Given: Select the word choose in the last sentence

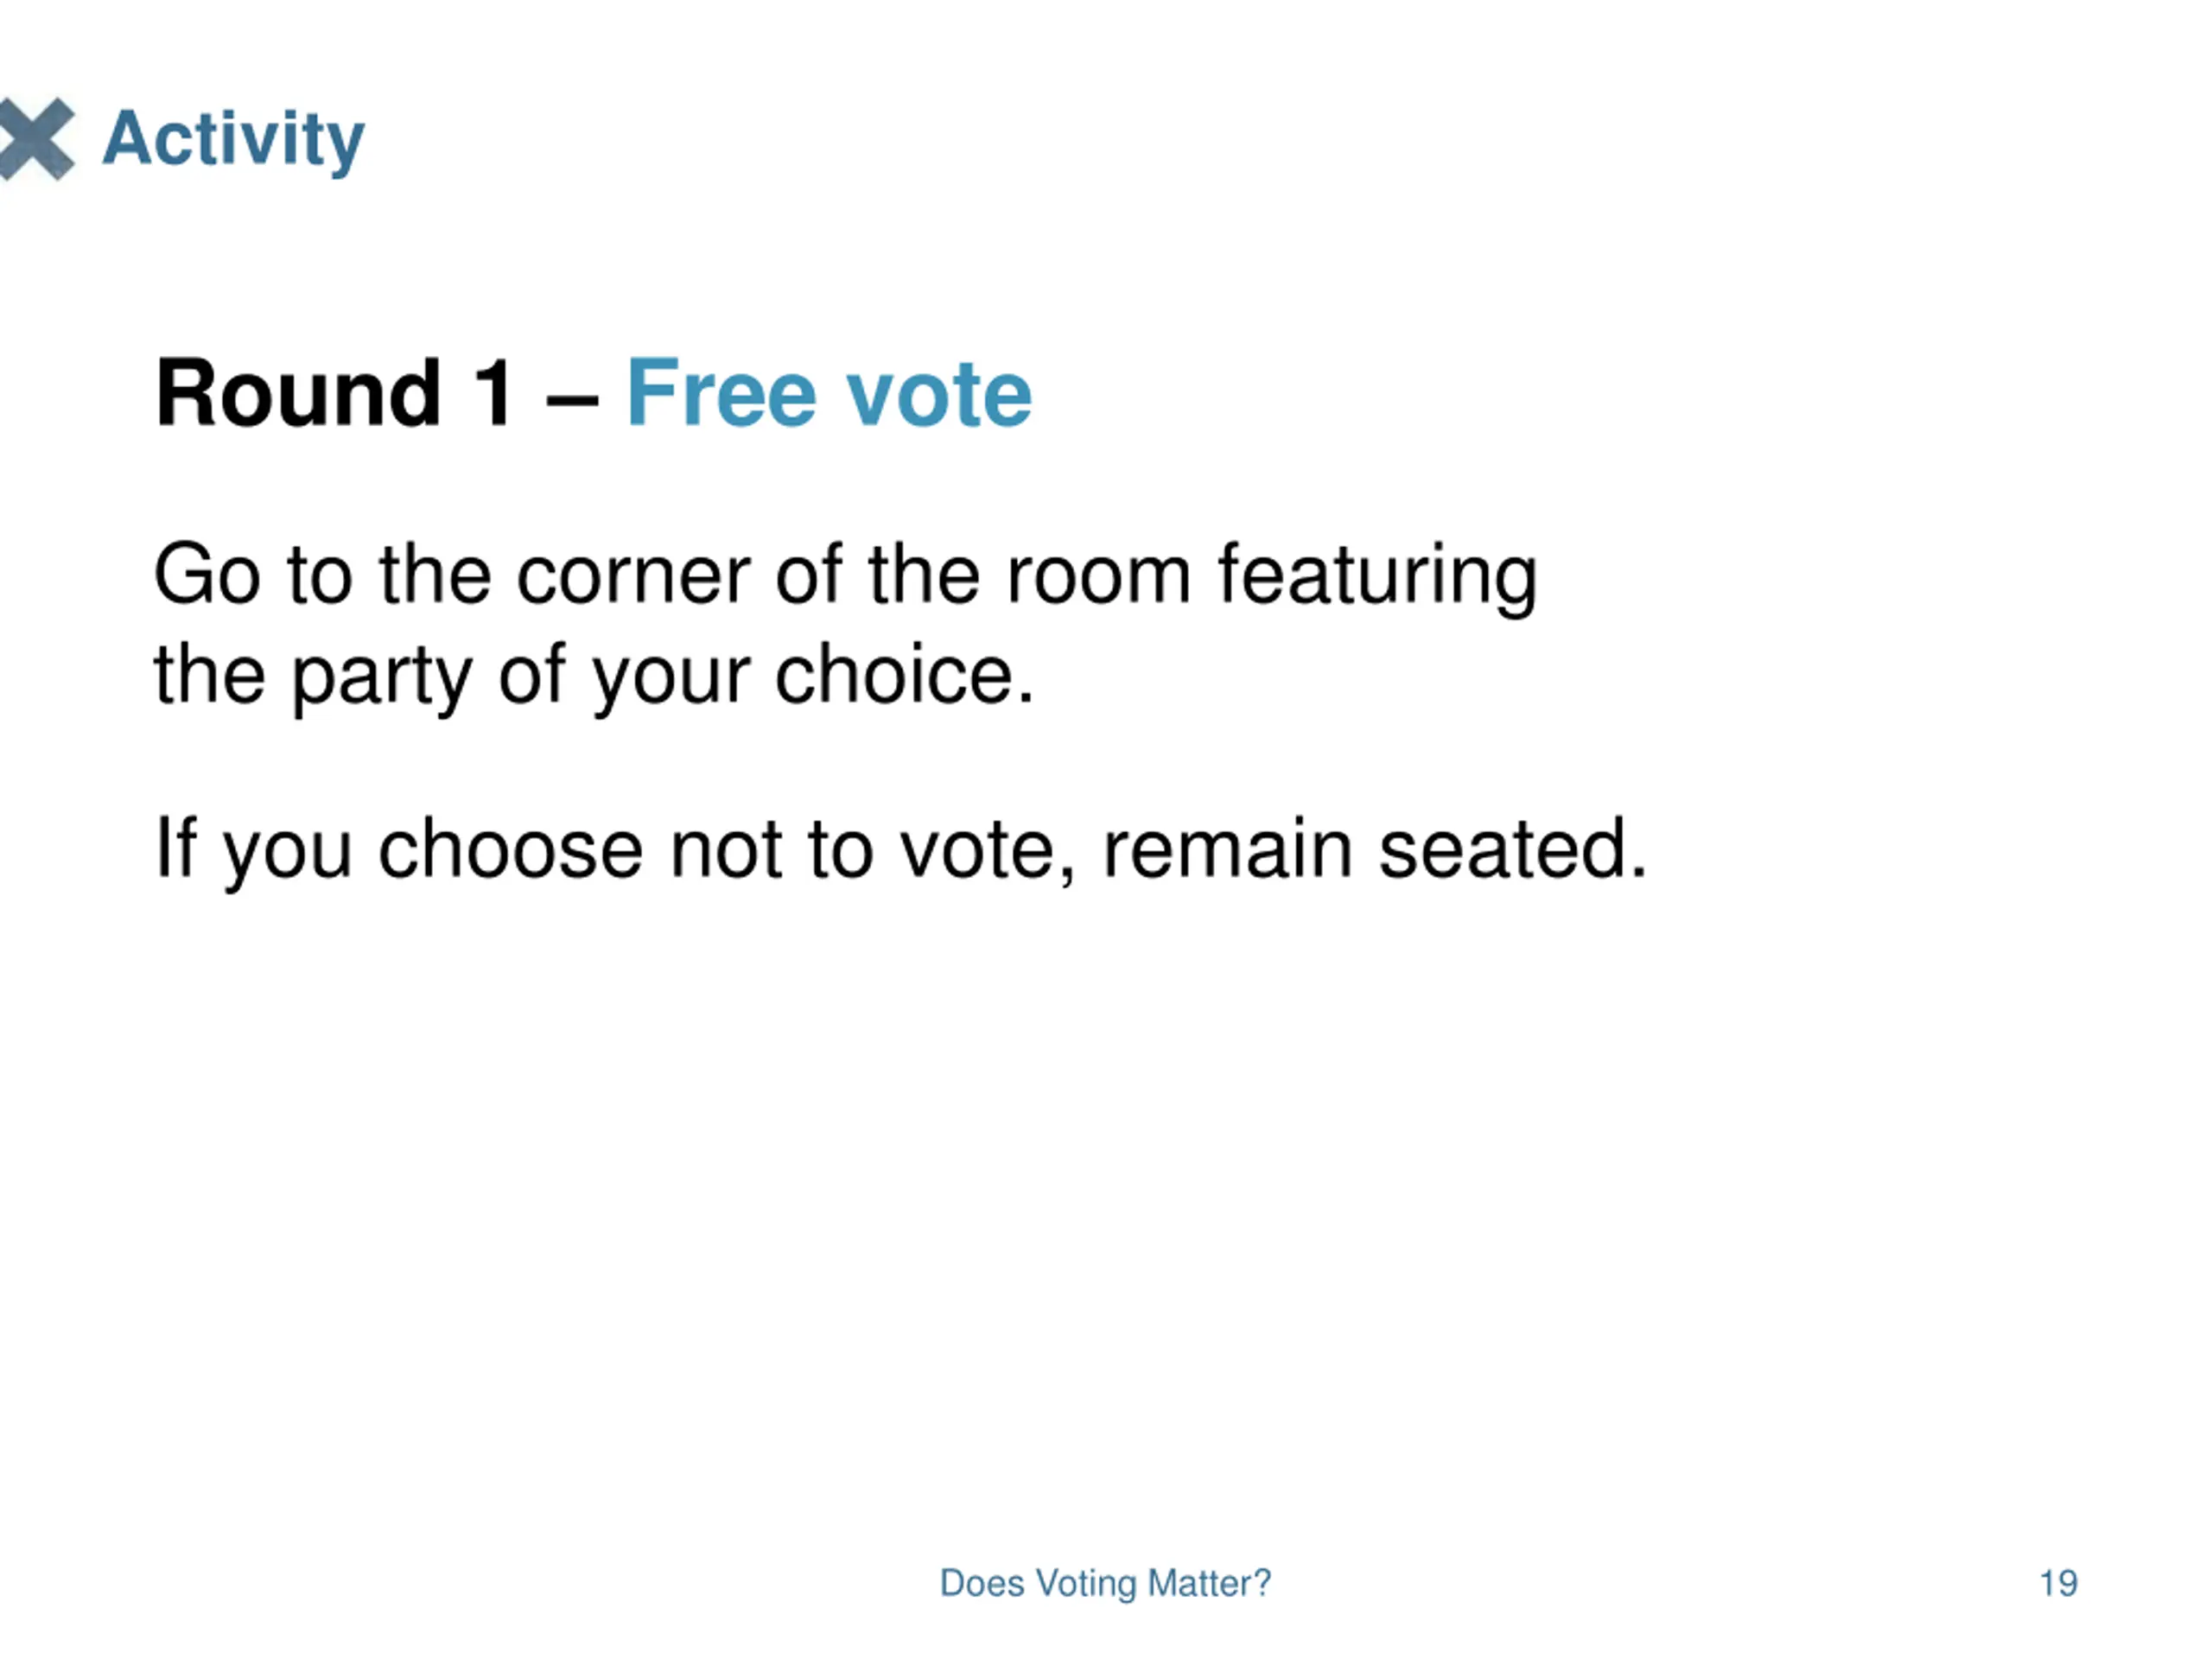Looking at the screenshot, I should click(x=510, y=849).
